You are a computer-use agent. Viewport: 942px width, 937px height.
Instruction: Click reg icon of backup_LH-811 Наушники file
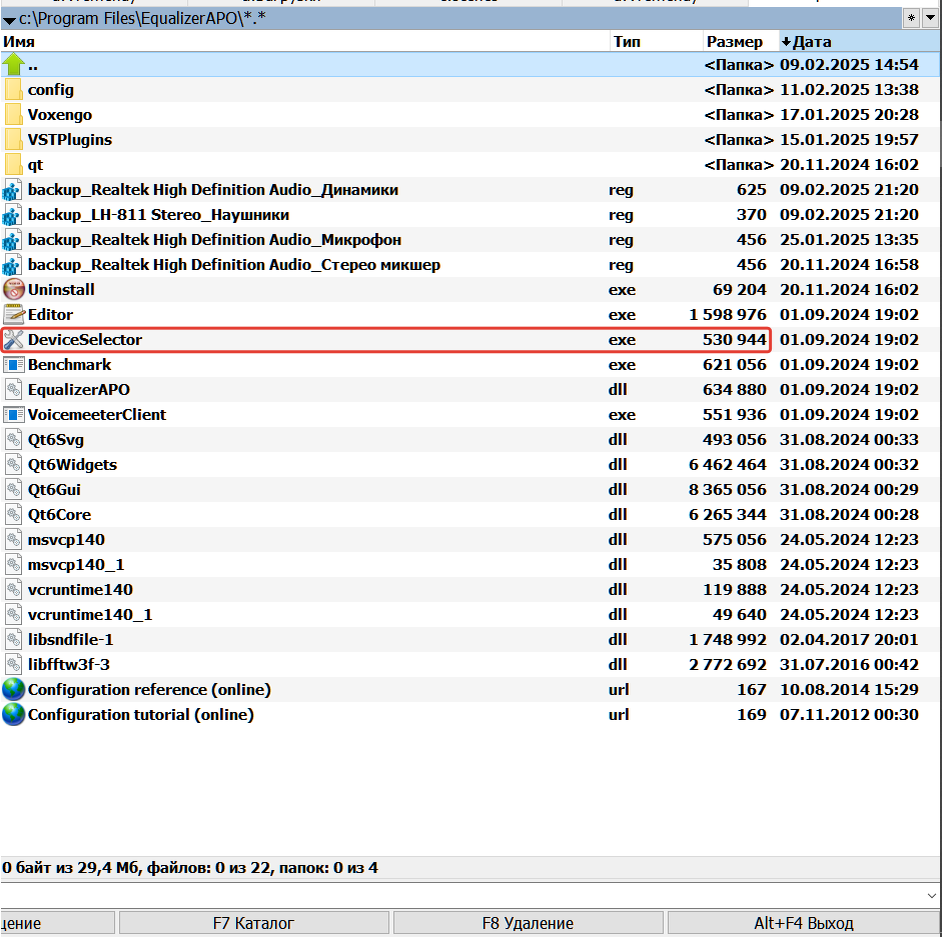12,215
